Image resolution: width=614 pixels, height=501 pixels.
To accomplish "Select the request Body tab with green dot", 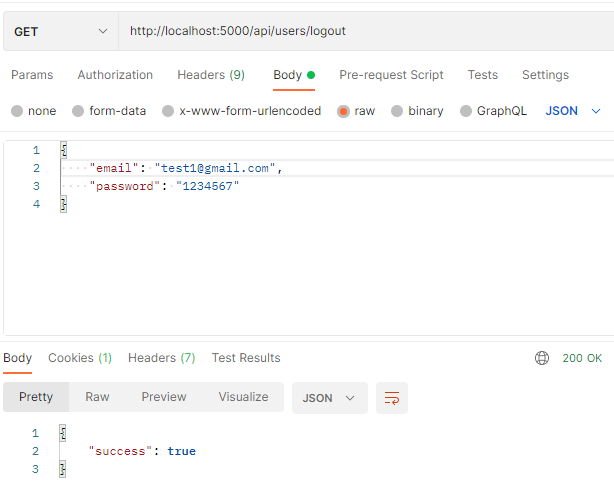I will tap(294, 75).
